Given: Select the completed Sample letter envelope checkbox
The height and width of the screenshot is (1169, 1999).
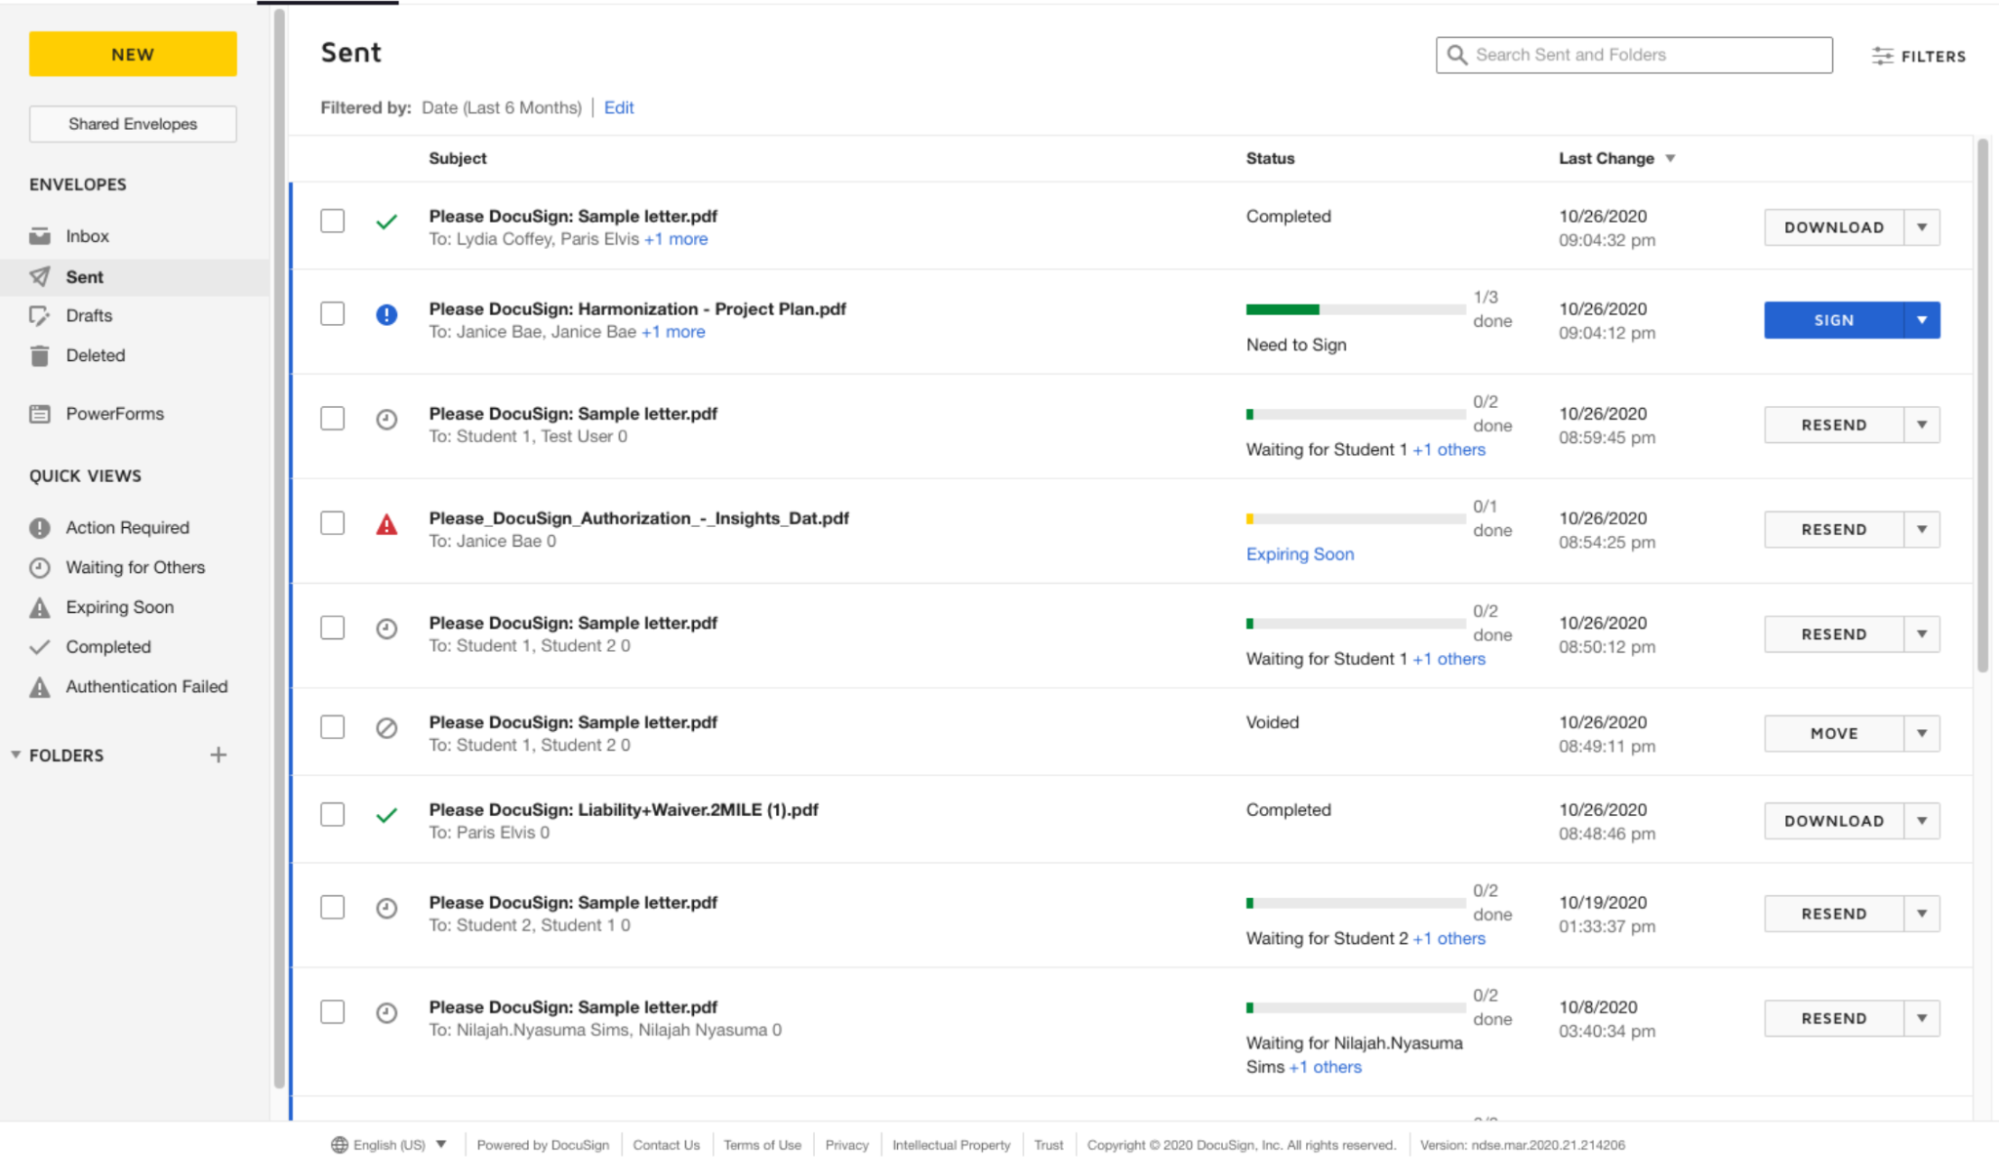Looking at the screenshot, I should pos(332,220).
